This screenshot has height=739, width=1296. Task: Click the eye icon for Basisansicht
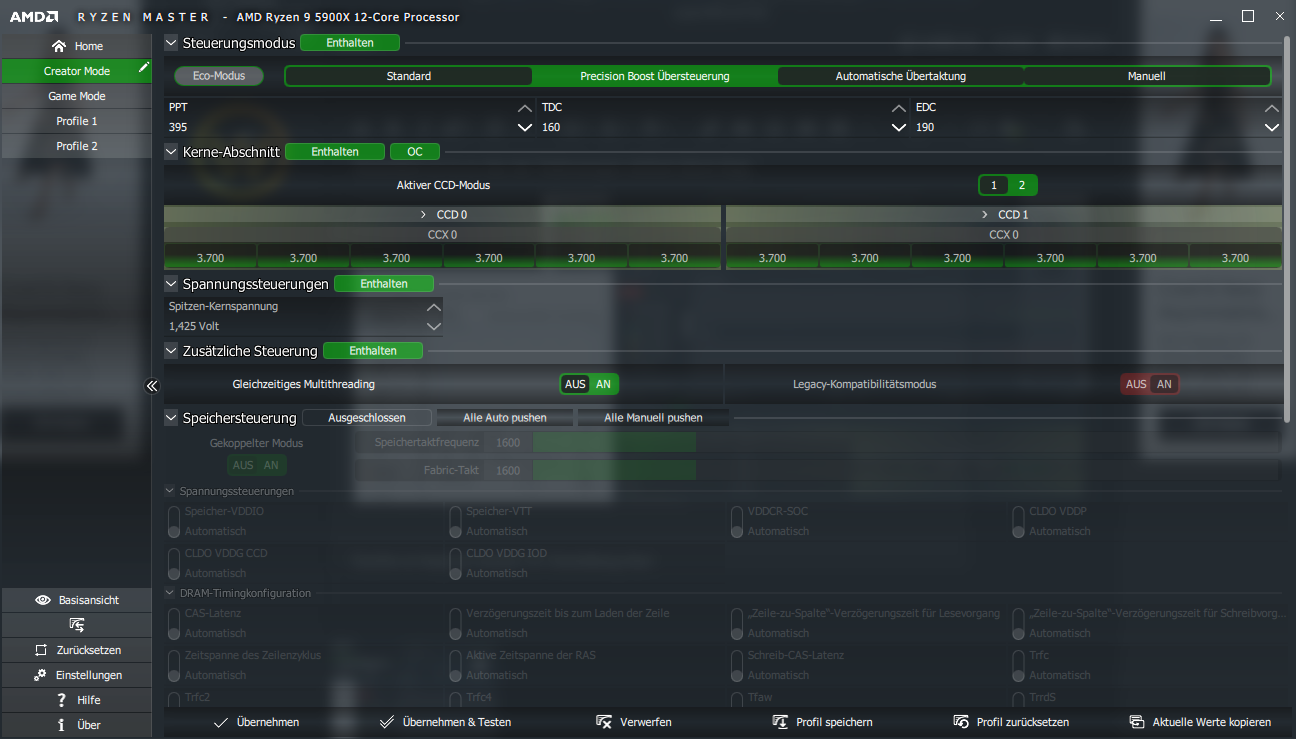(x=43, y=600)
